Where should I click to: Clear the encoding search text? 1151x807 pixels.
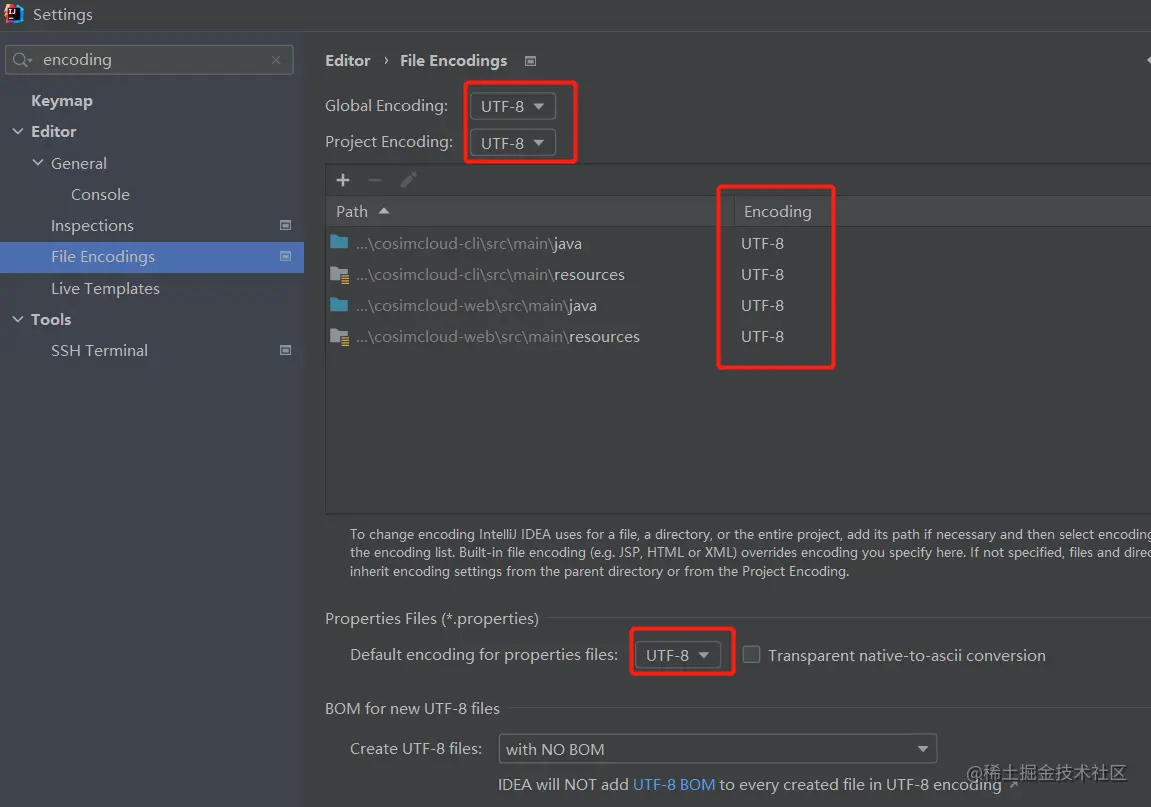276,60
